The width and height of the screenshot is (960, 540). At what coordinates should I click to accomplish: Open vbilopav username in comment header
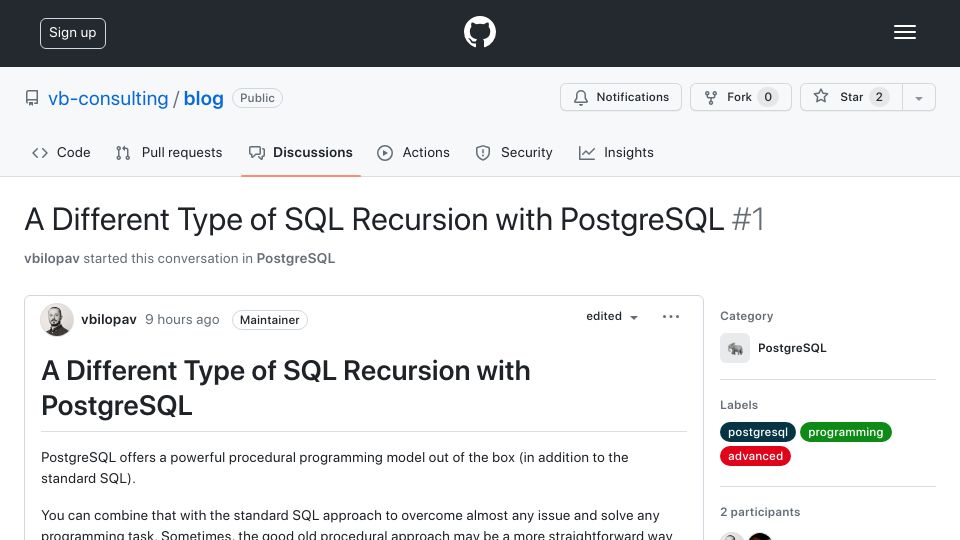[x=109, y=320]
